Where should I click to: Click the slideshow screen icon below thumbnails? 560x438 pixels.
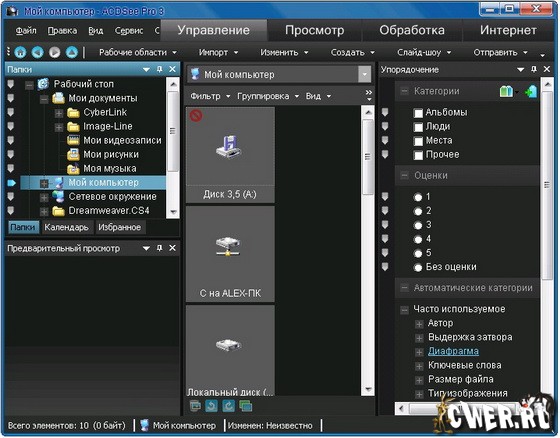coord(195,406)
